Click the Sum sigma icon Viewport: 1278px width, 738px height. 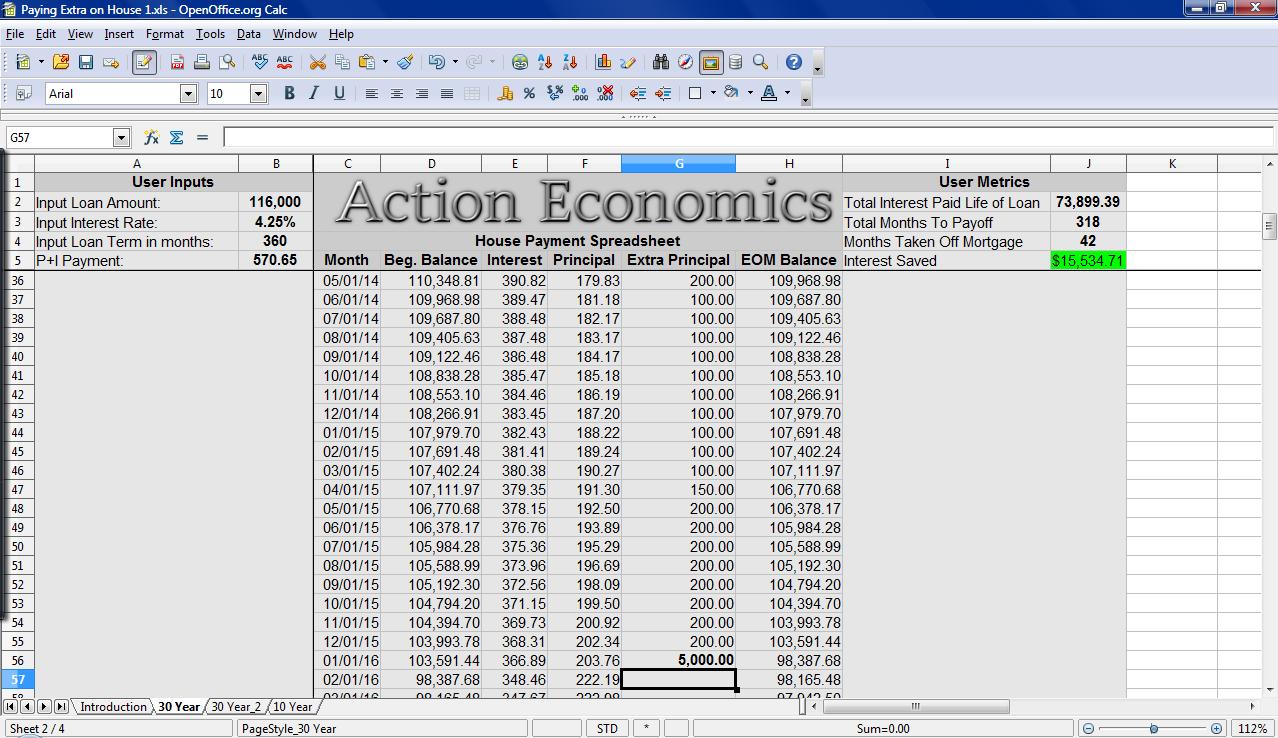[x=177, y=137]
